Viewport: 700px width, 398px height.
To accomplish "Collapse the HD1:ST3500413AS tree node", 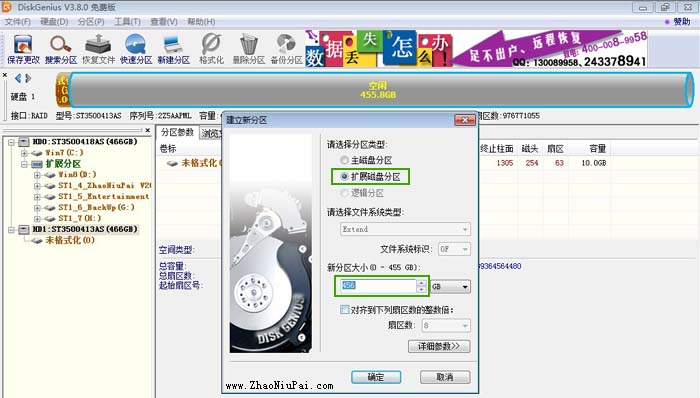I will [11, 229].
